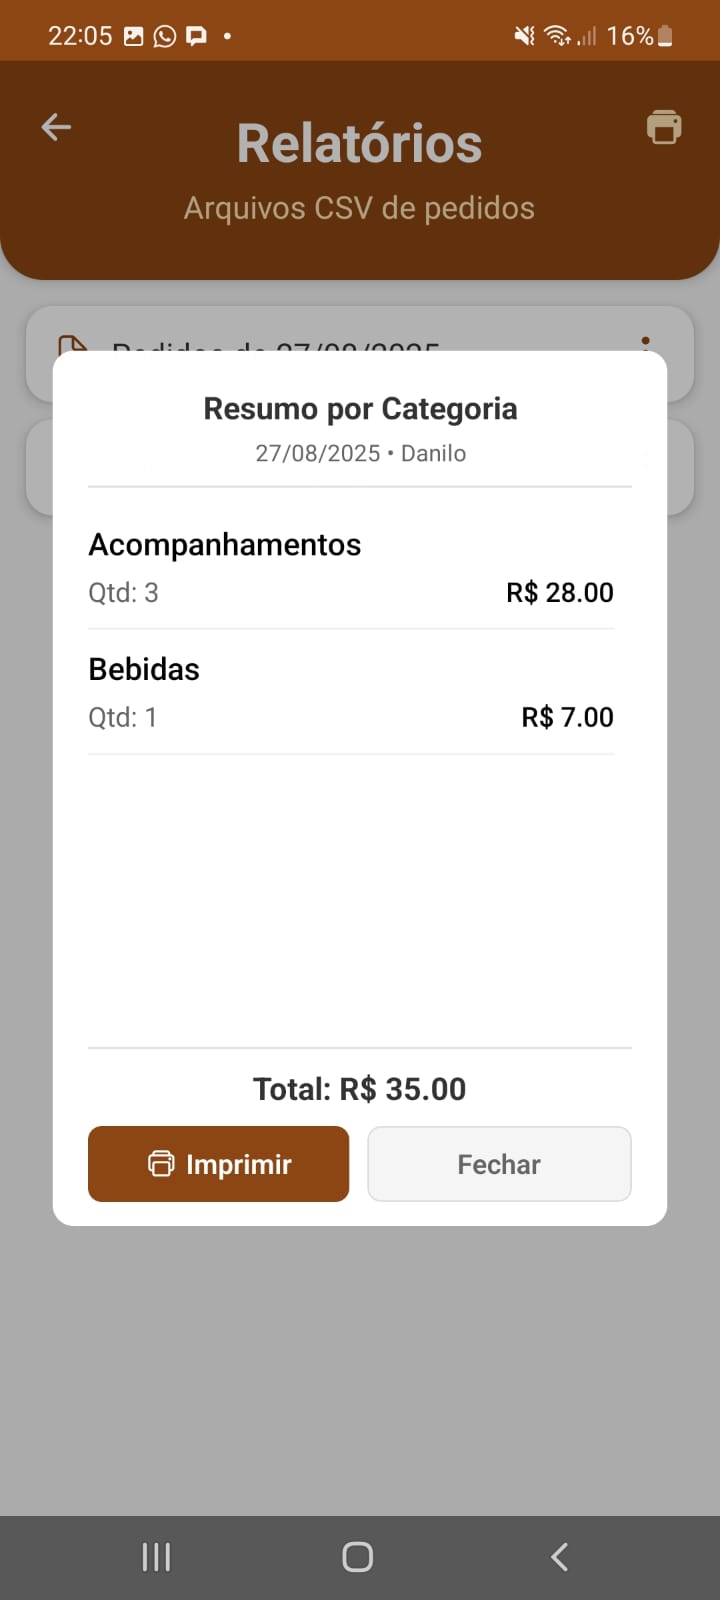Tap the Android home button

coord(358,1557)
